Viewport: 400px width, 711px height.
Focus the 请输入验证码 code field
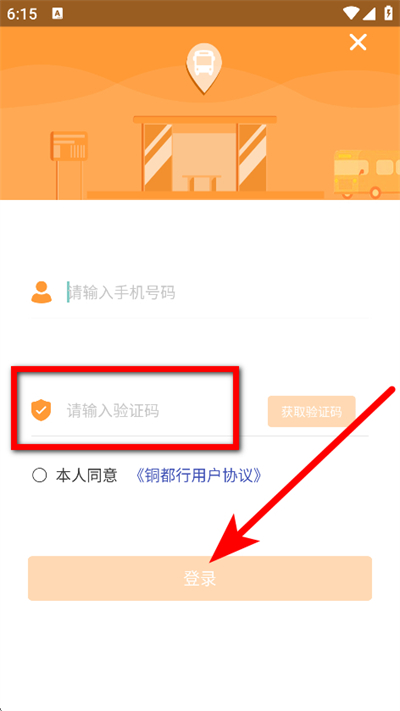(163, 411)
